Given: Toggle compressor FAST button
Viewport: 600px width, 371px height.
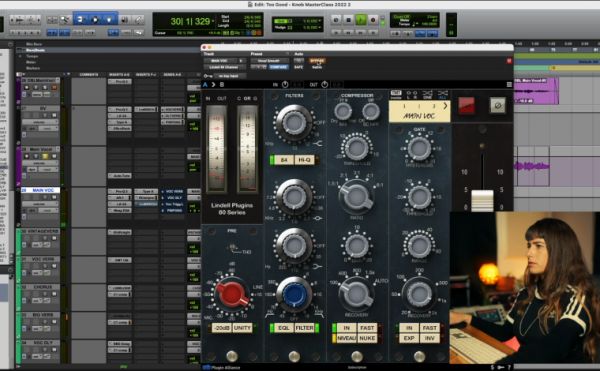Looking at the screenshot, I should 367,328.
